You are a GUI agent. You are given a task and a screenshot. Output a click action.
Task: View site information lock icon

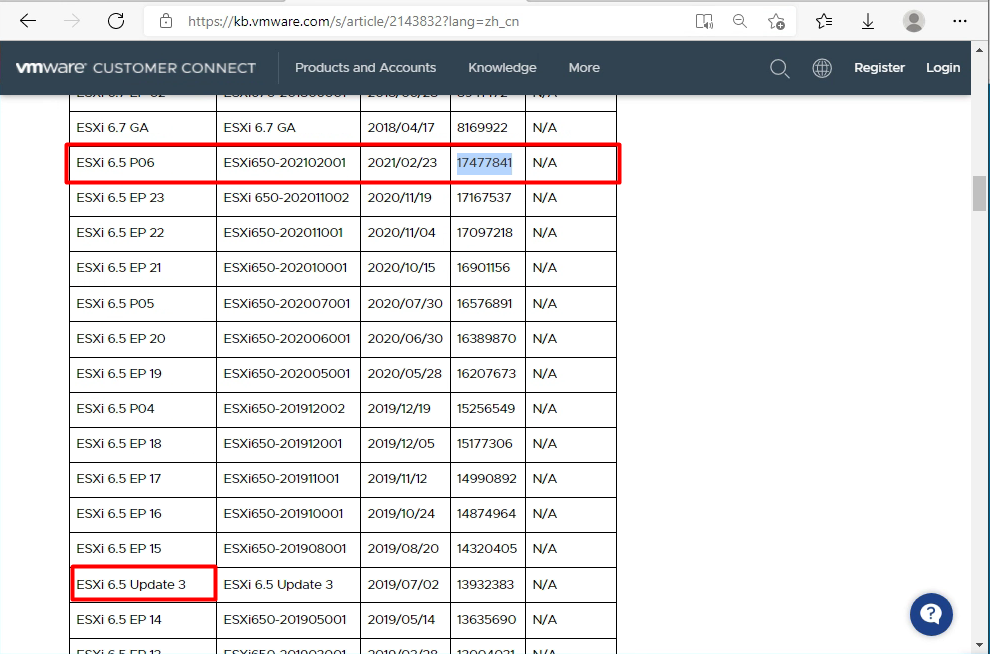(165, 21)
